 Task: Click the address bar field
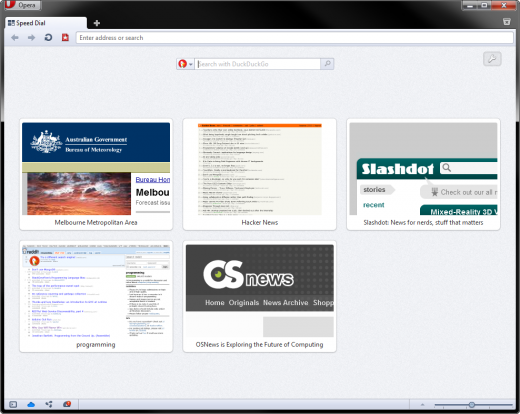[295, 38]
